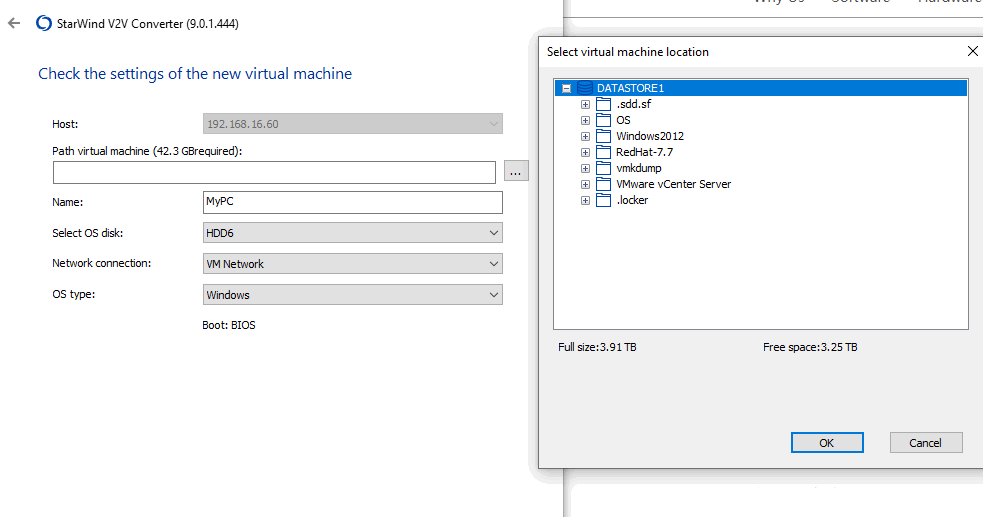The image size is (983, 517).
Task: Click the folder icon next to OS
Action: (x=603, y=120)
